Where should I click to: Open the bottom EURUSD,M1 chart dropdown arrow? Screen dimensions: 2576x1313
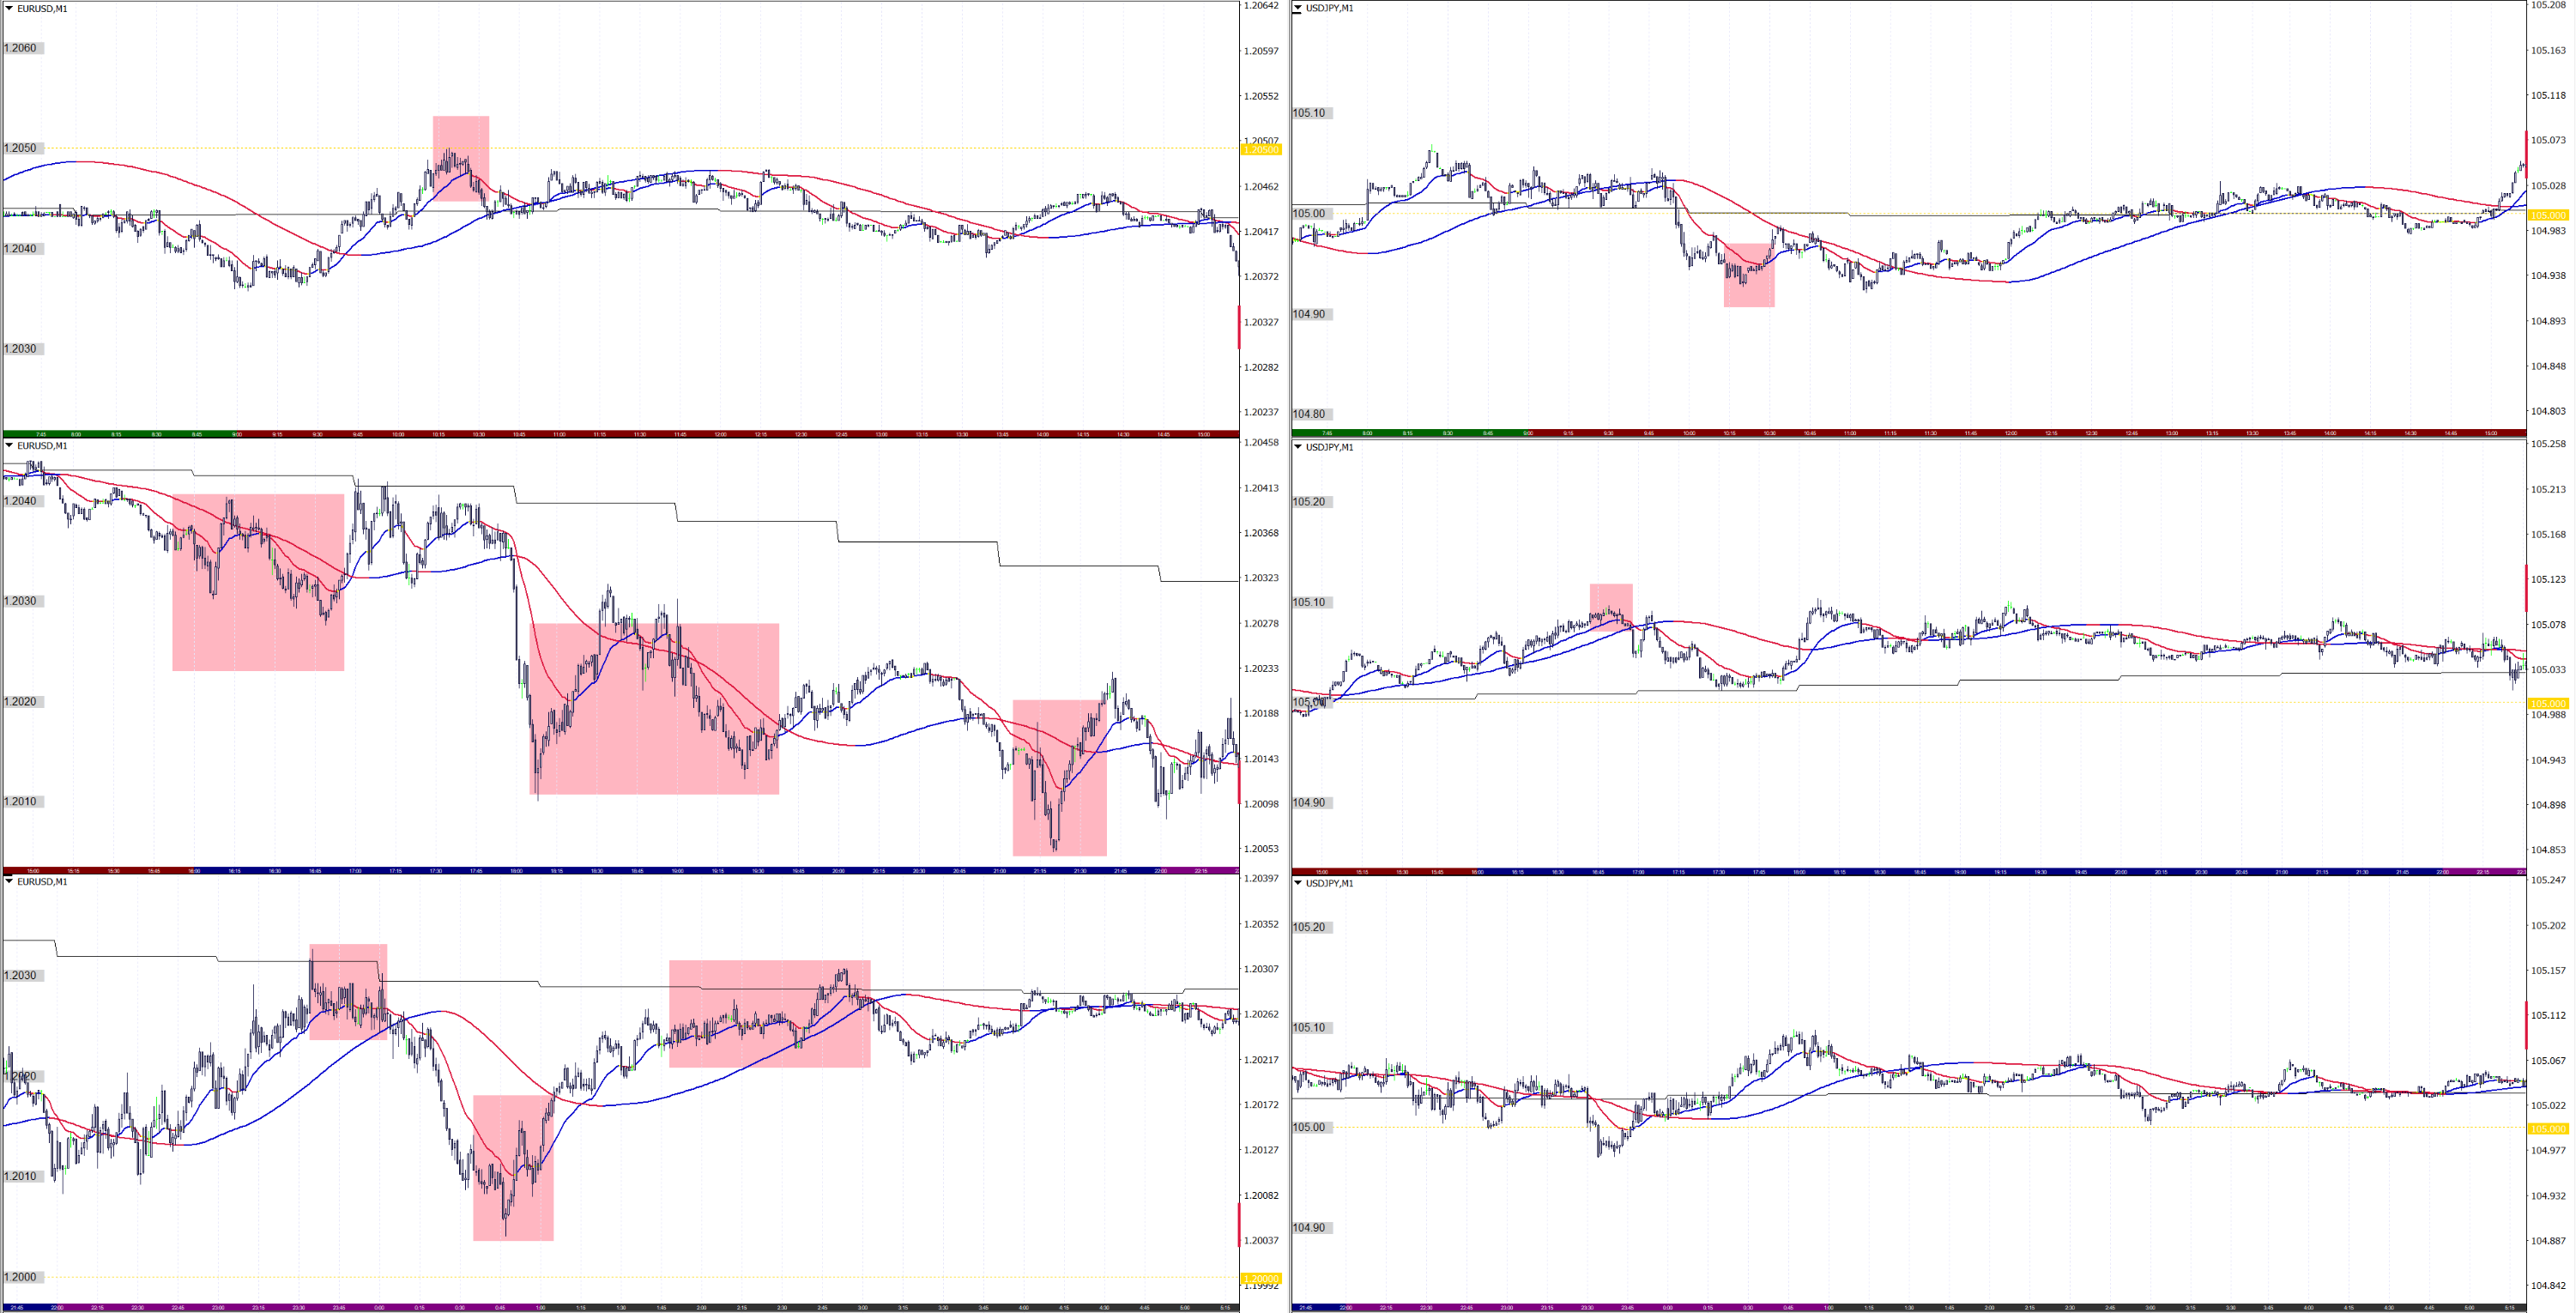(9, 881)
